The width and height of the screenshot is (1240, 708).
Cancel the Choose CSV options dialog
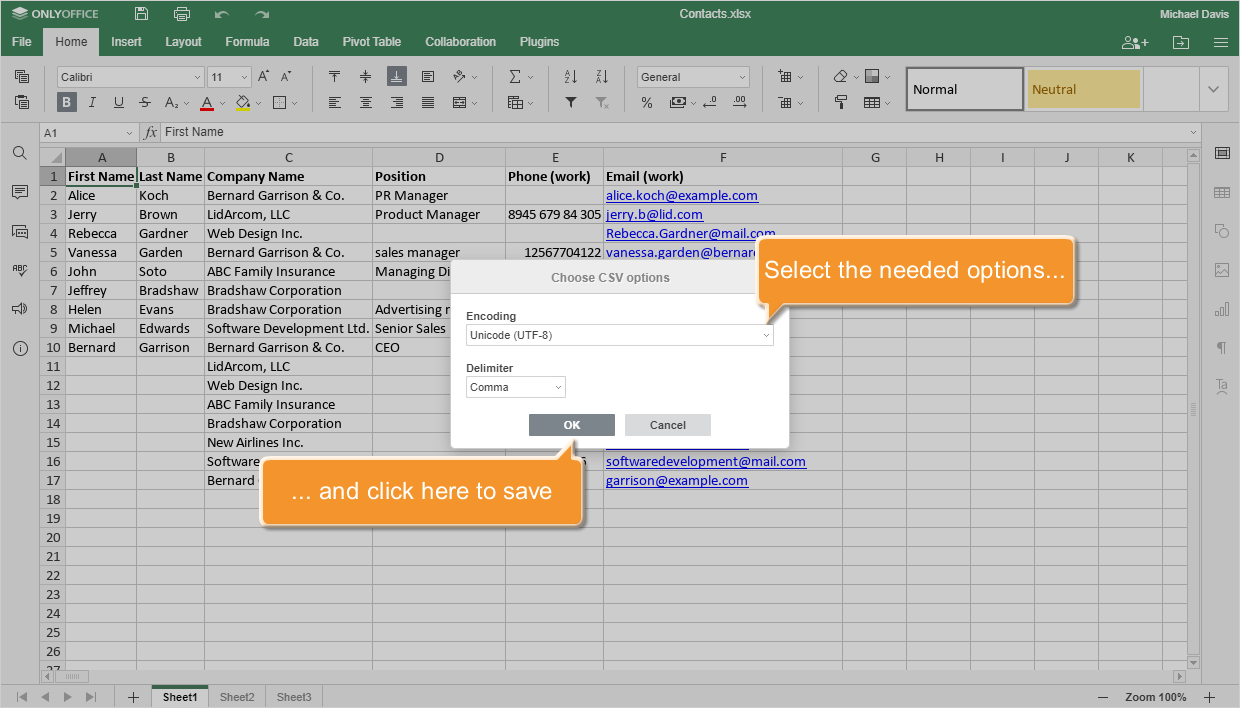tap(667, 424)
